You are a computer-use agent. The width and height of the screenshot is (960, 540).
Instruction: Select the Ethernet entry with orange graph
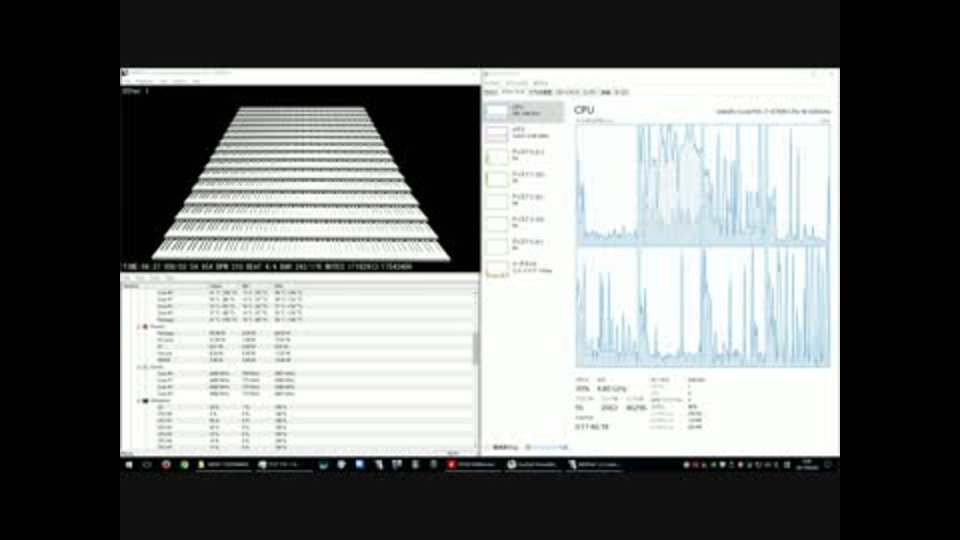[523, 268]
